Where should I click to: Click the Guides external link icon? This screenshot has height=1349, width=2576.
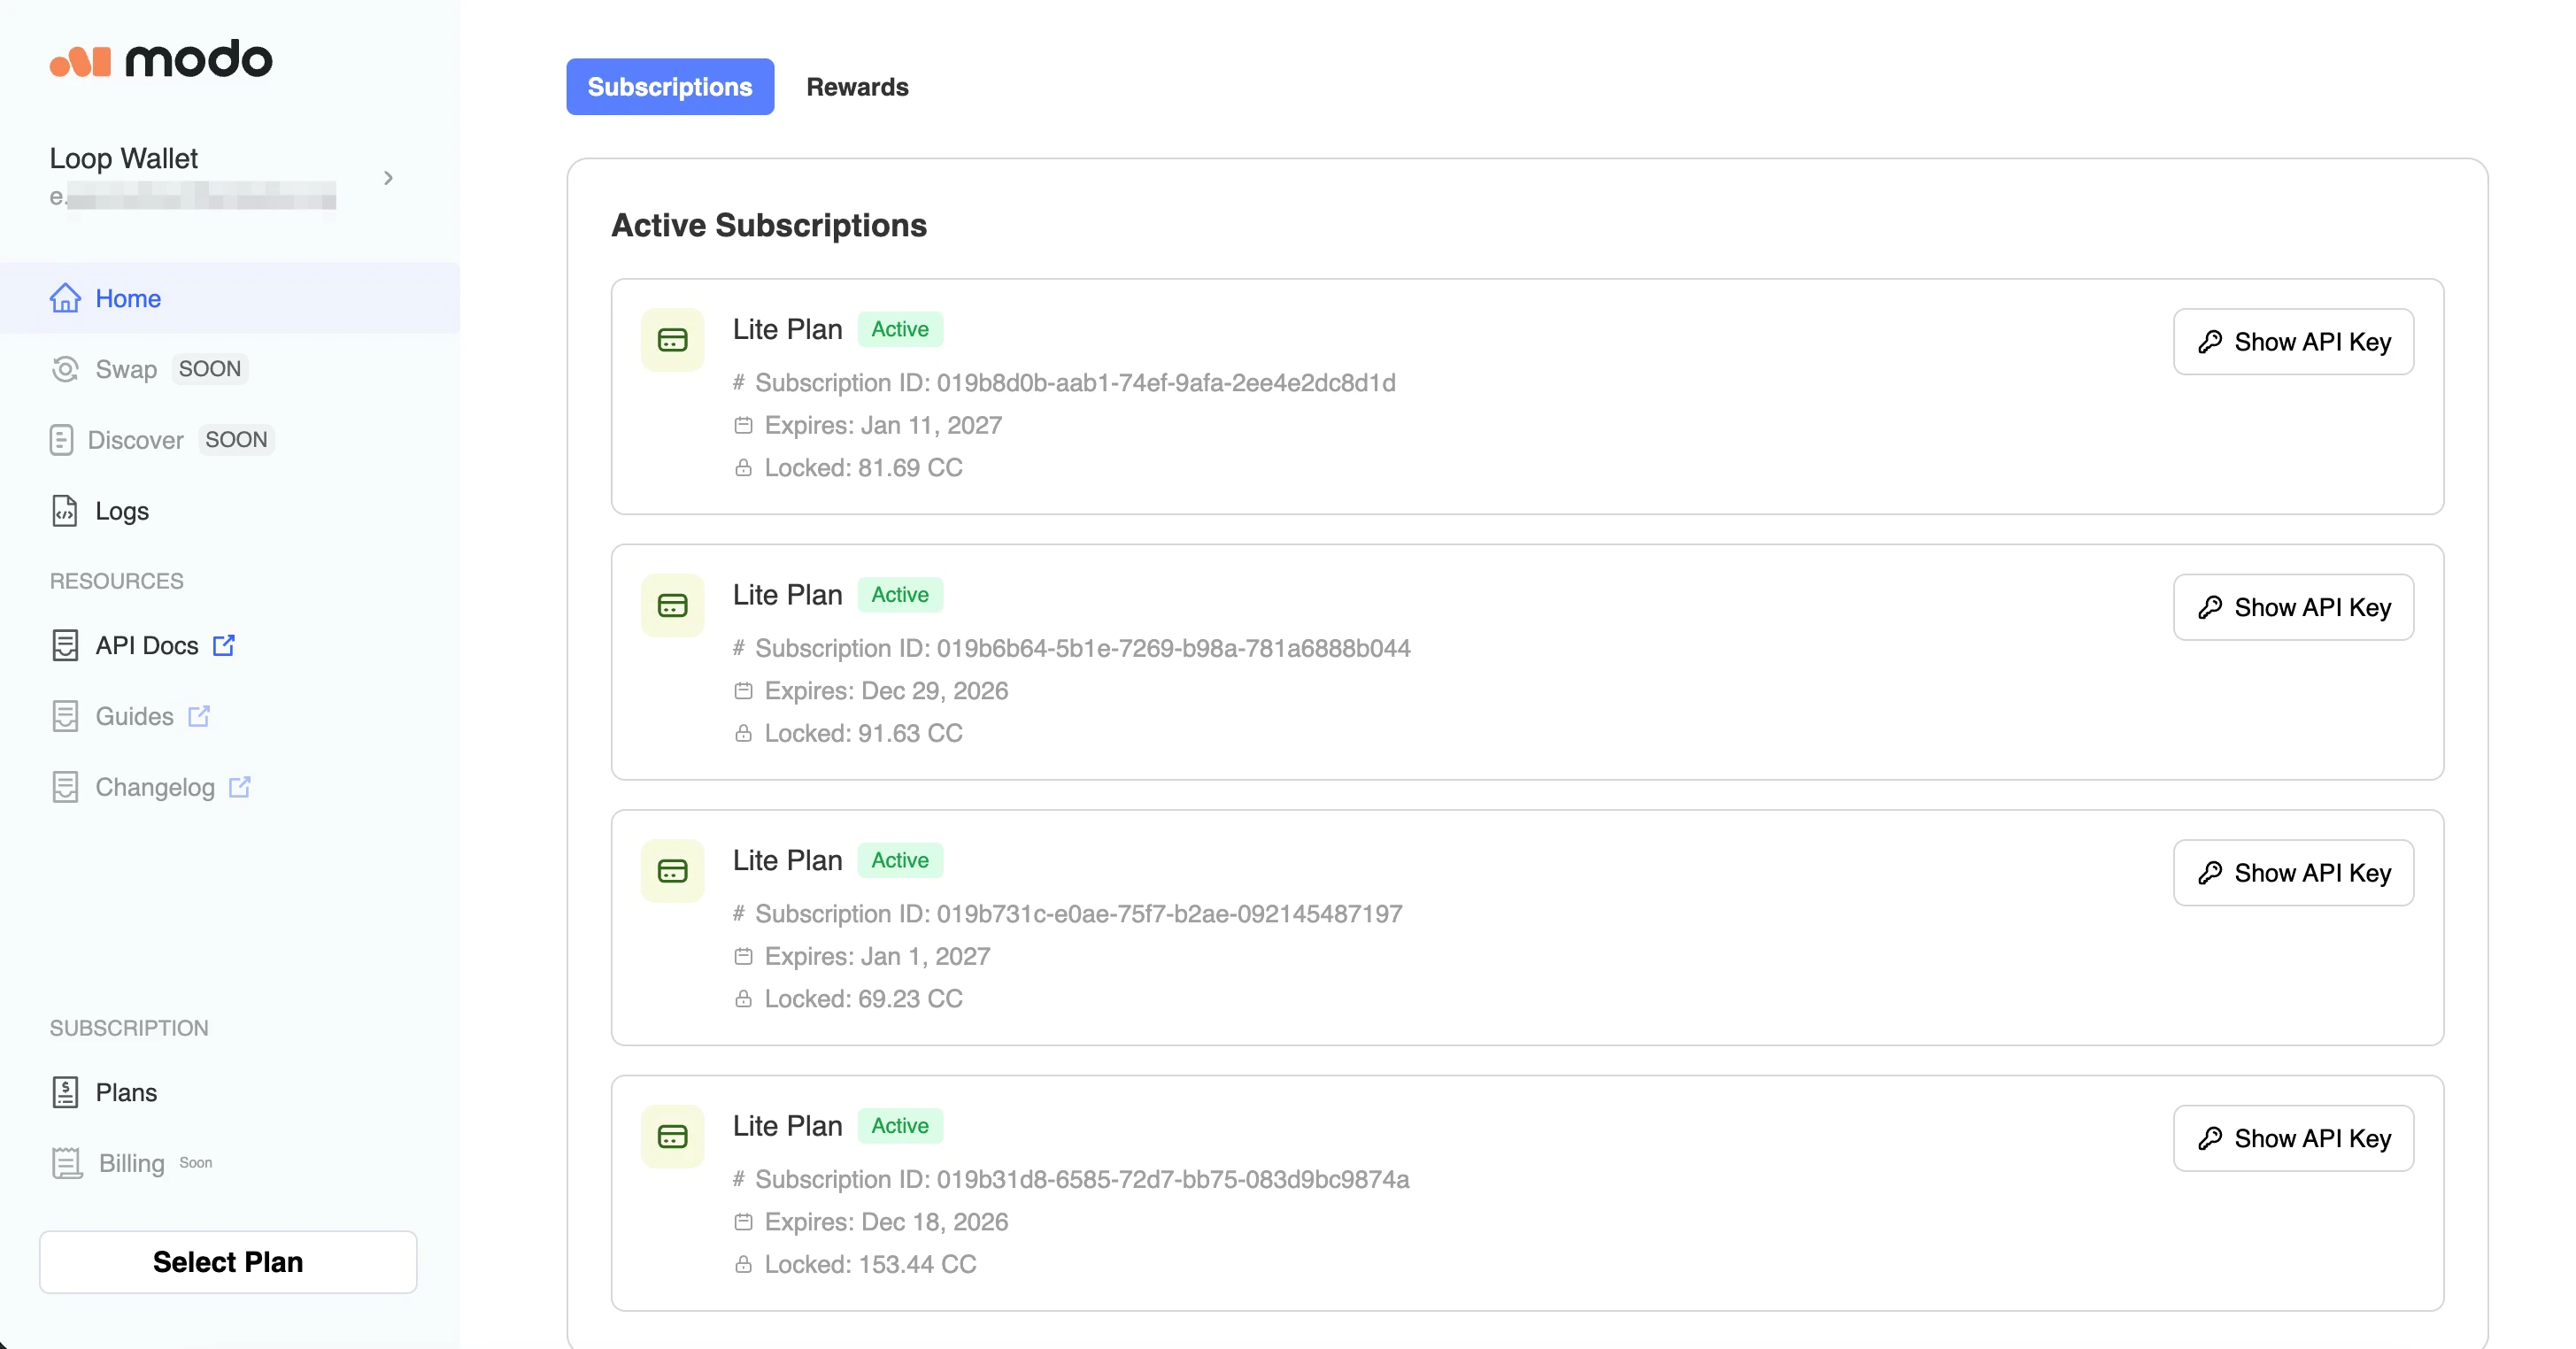[x=199, y=716]
